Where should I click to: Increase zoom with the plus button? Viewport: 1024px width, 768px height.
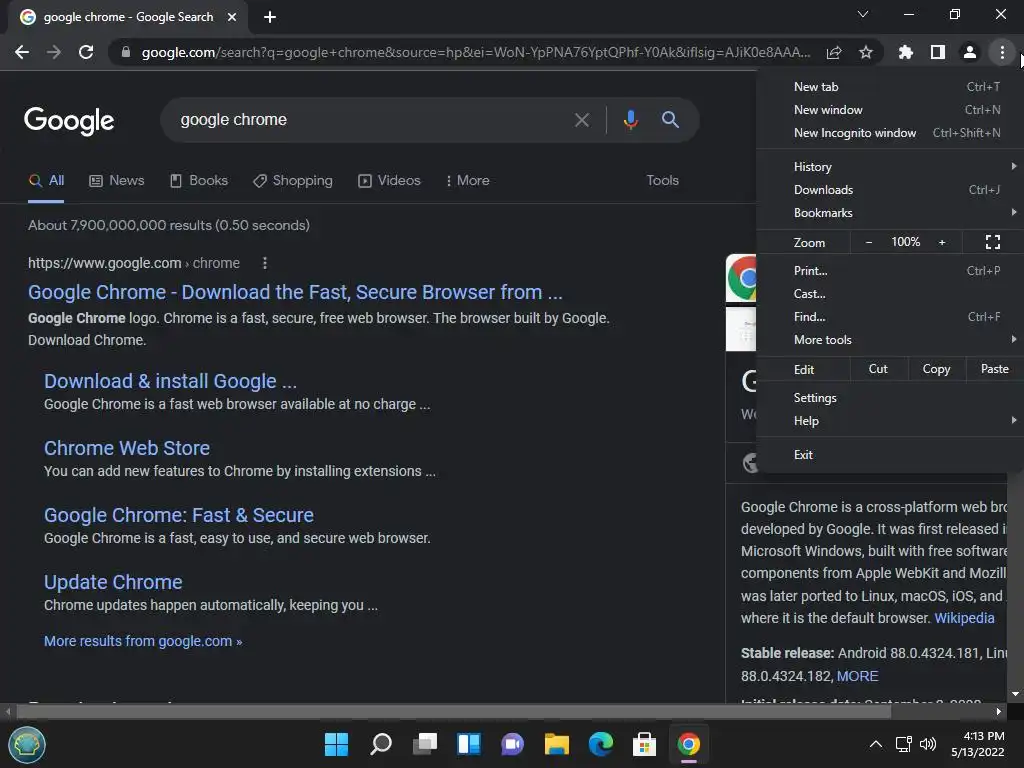click(942, 242)
